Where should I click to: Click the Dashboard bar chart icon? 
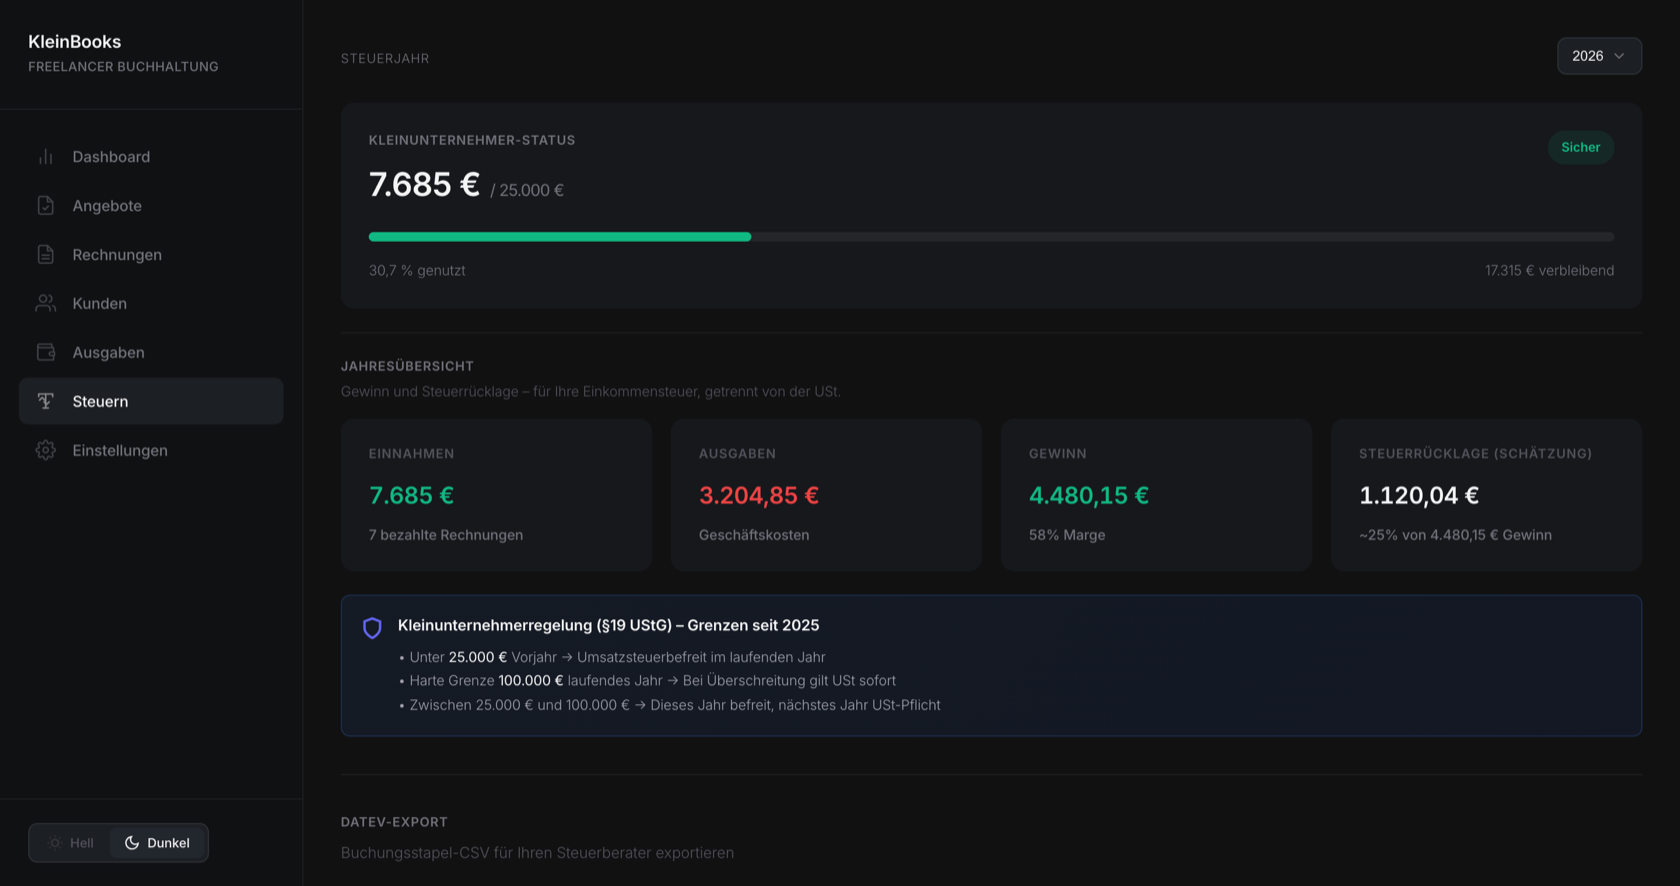tap(46, 157)
